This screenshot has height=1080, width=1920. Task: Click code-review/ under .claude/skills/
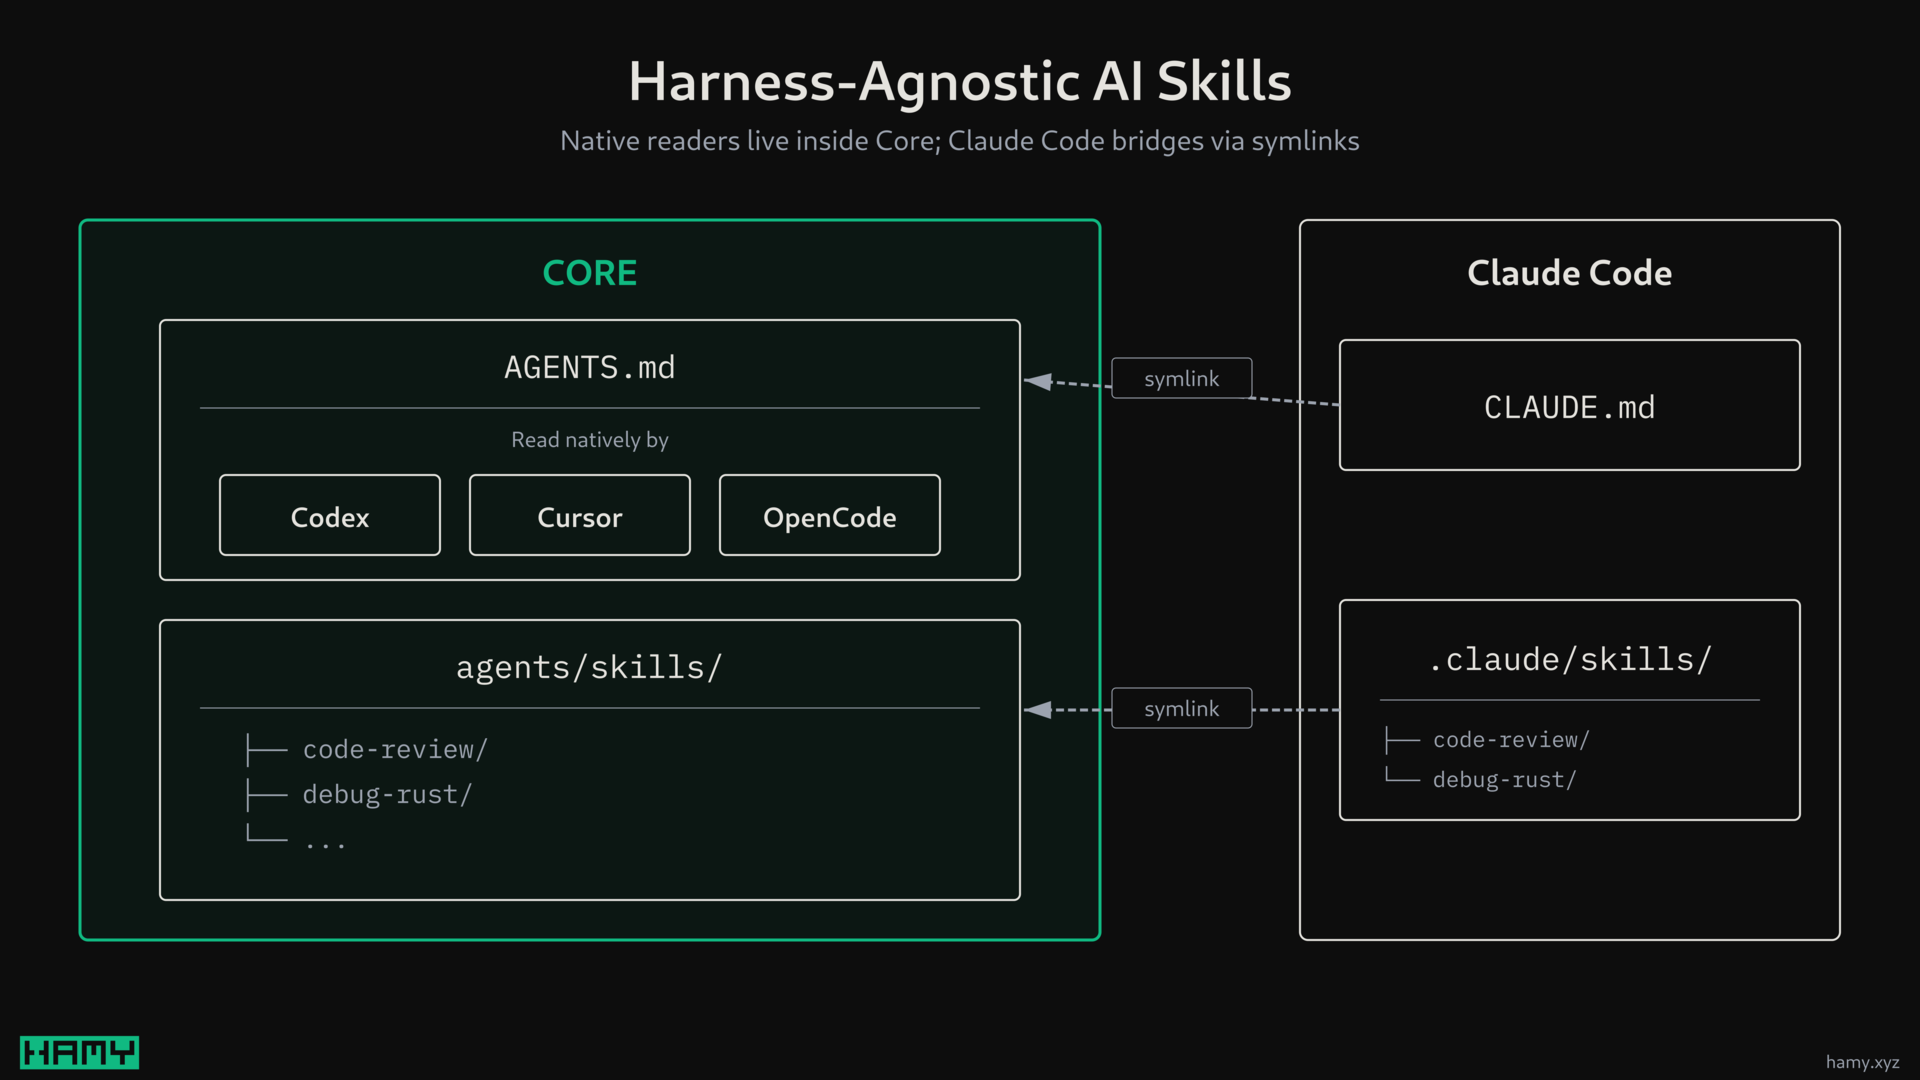coord(1511,740)
